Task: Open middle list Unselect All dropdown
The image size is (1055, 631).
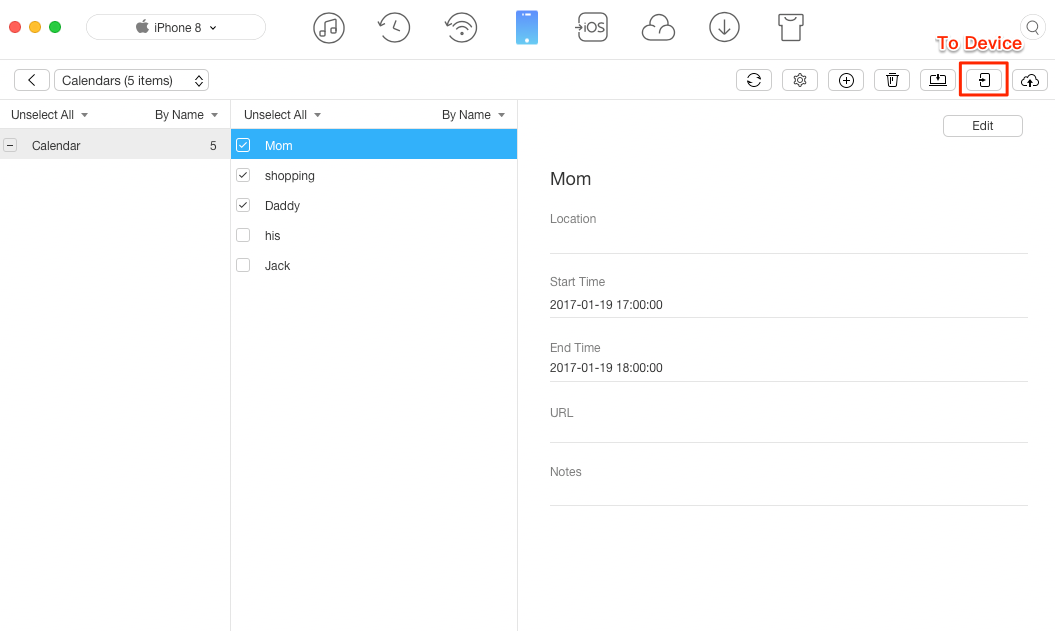Action: tap(282, 114)
